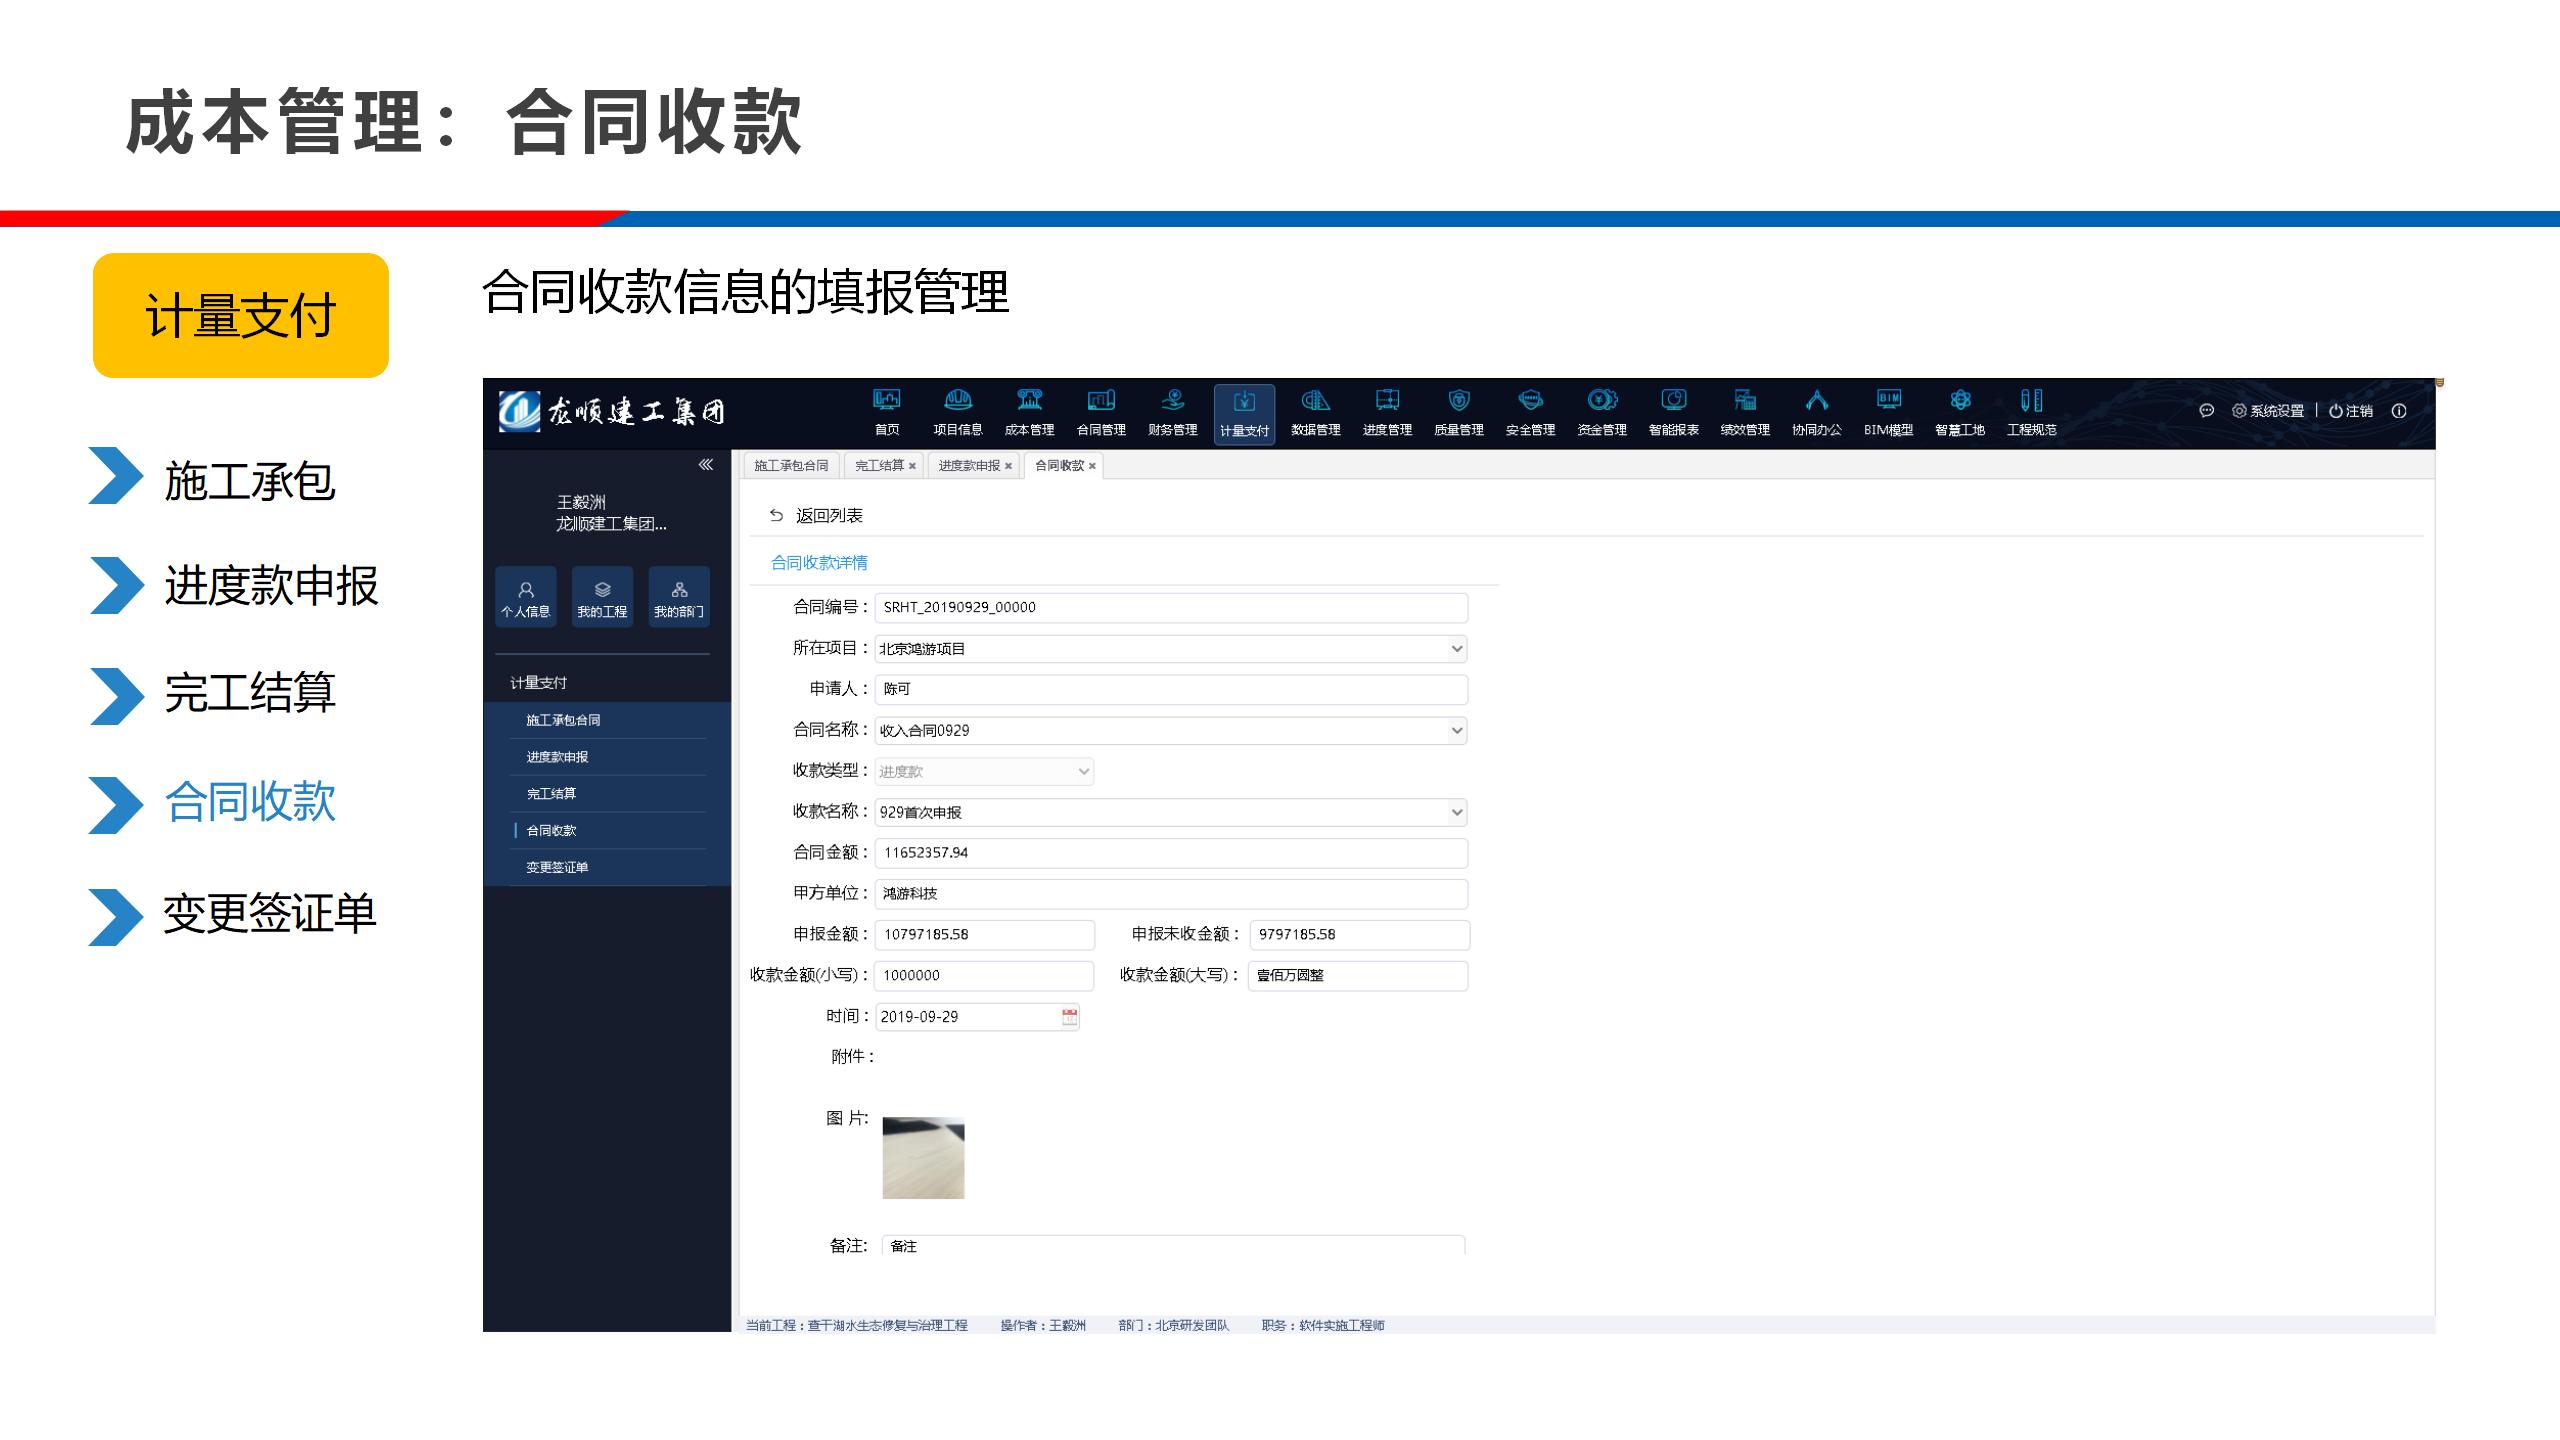Expand the 所在项目 dropdown
Image resolution: width=2560 pixels, height=1440 pixels.
1456,649
